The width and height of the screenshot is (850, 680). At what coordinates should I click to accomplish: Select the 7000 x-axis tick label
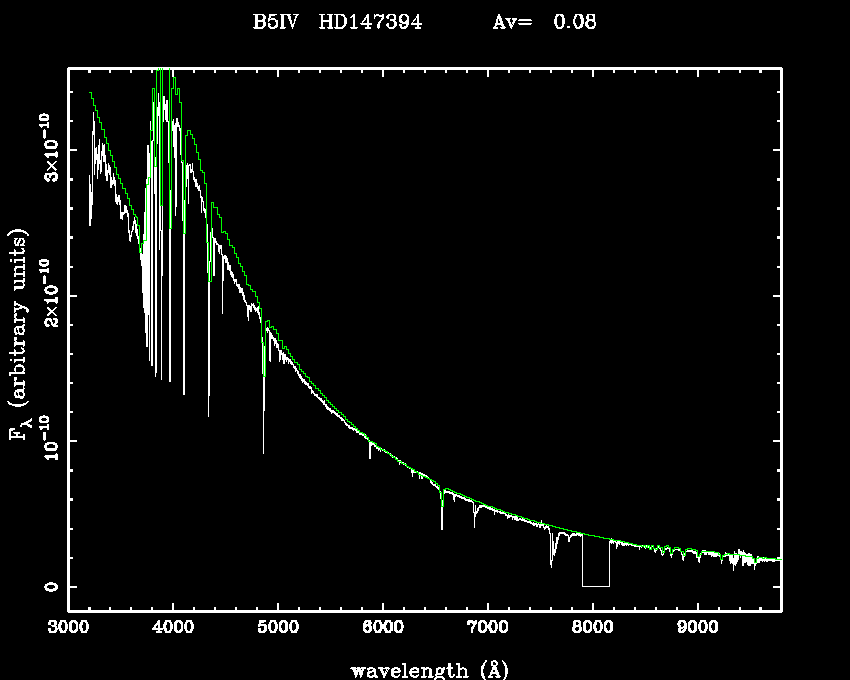[487, 628]
